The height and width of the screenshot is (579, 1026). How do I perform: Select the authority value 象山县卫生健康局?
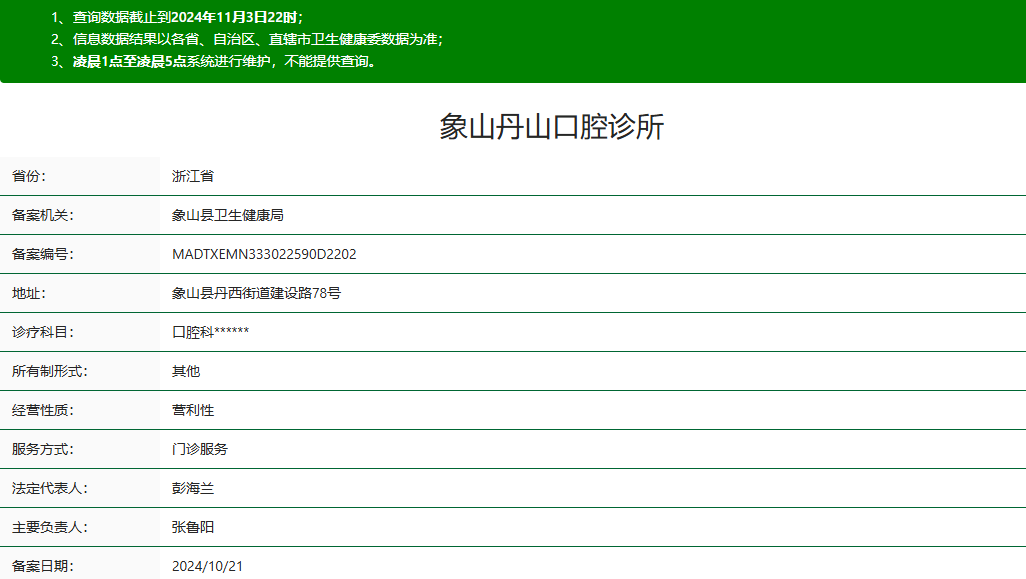click(x=228, y=215)
